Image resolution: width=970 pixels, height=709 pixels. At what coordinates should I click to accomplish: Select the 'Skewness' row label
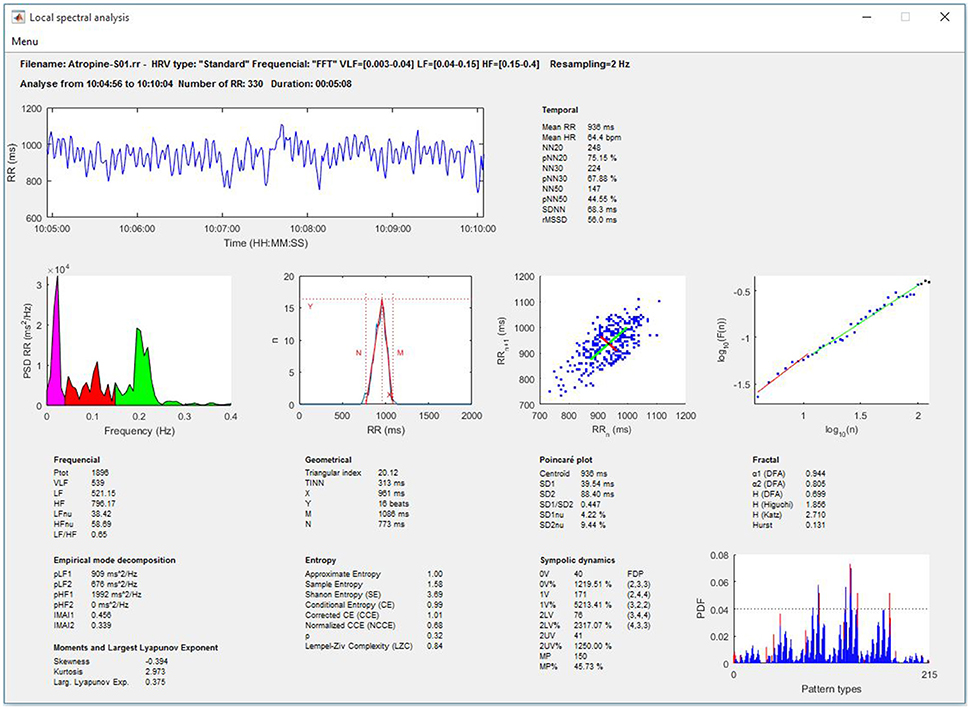coord(72,661)
